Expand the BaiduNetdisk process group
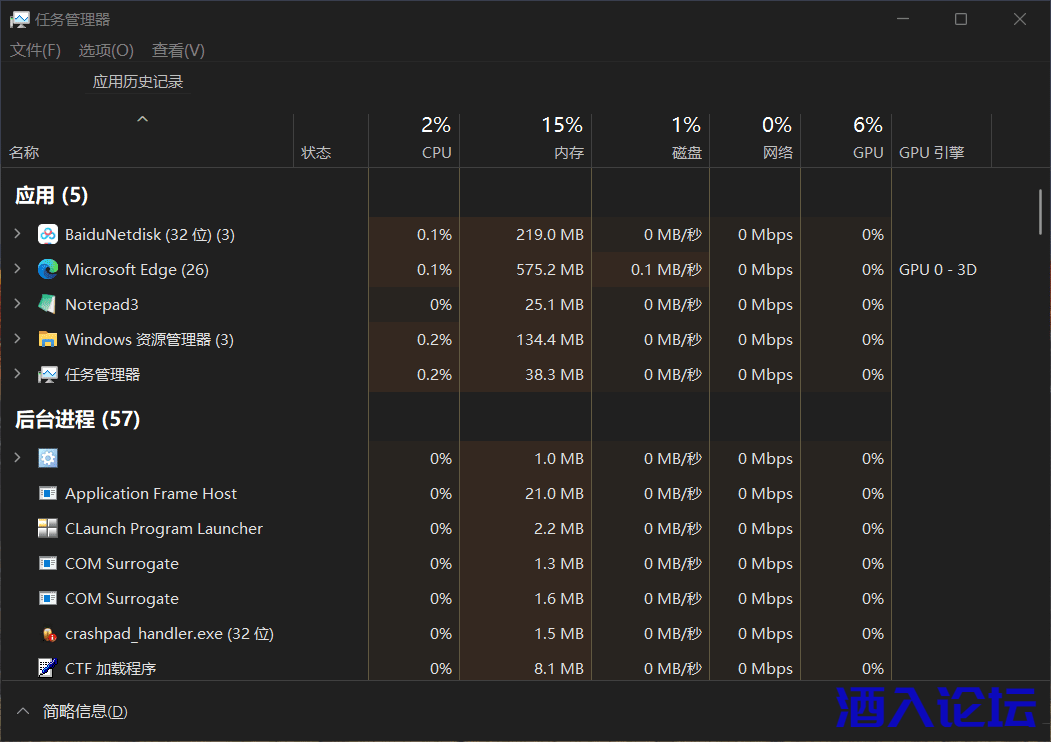Image resolution: width=1051 pixels, height=742 pixels. 17,234
